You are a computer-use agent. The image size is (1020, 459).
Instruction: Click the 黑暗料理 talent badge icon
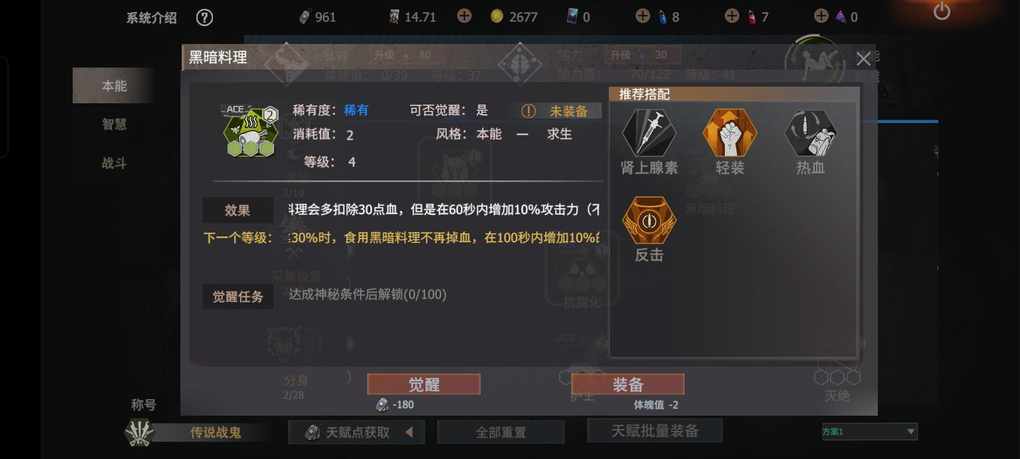[x=250, y=131]
